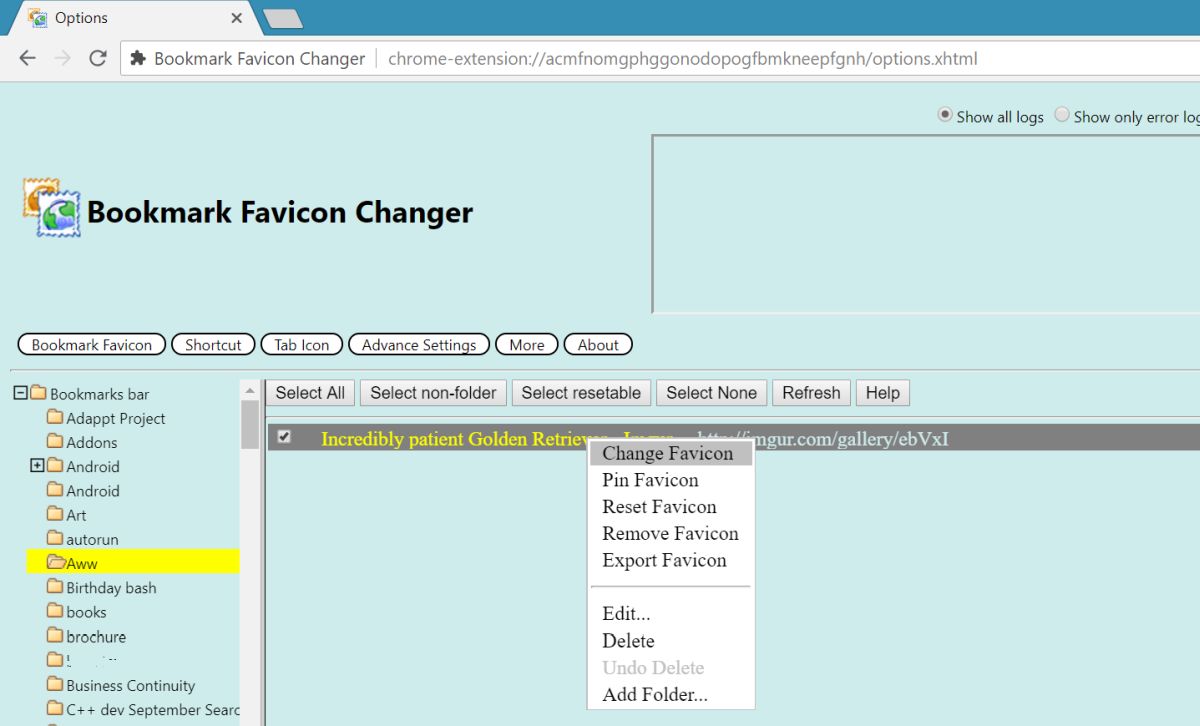
Task: Select the autorun folder in tree
Action: (92, 539)
